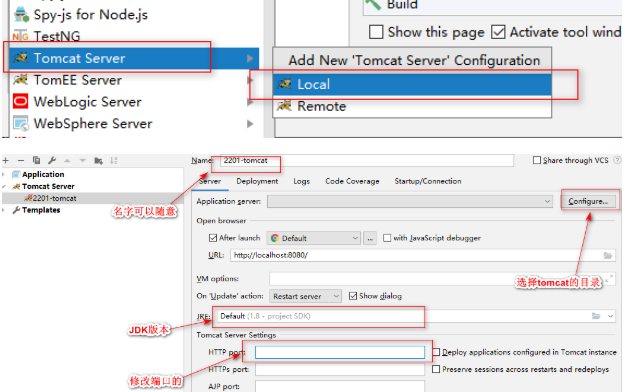Open the Default browser dropdown
The width and height of the screenshot is (637, 392).
[314, 238]
